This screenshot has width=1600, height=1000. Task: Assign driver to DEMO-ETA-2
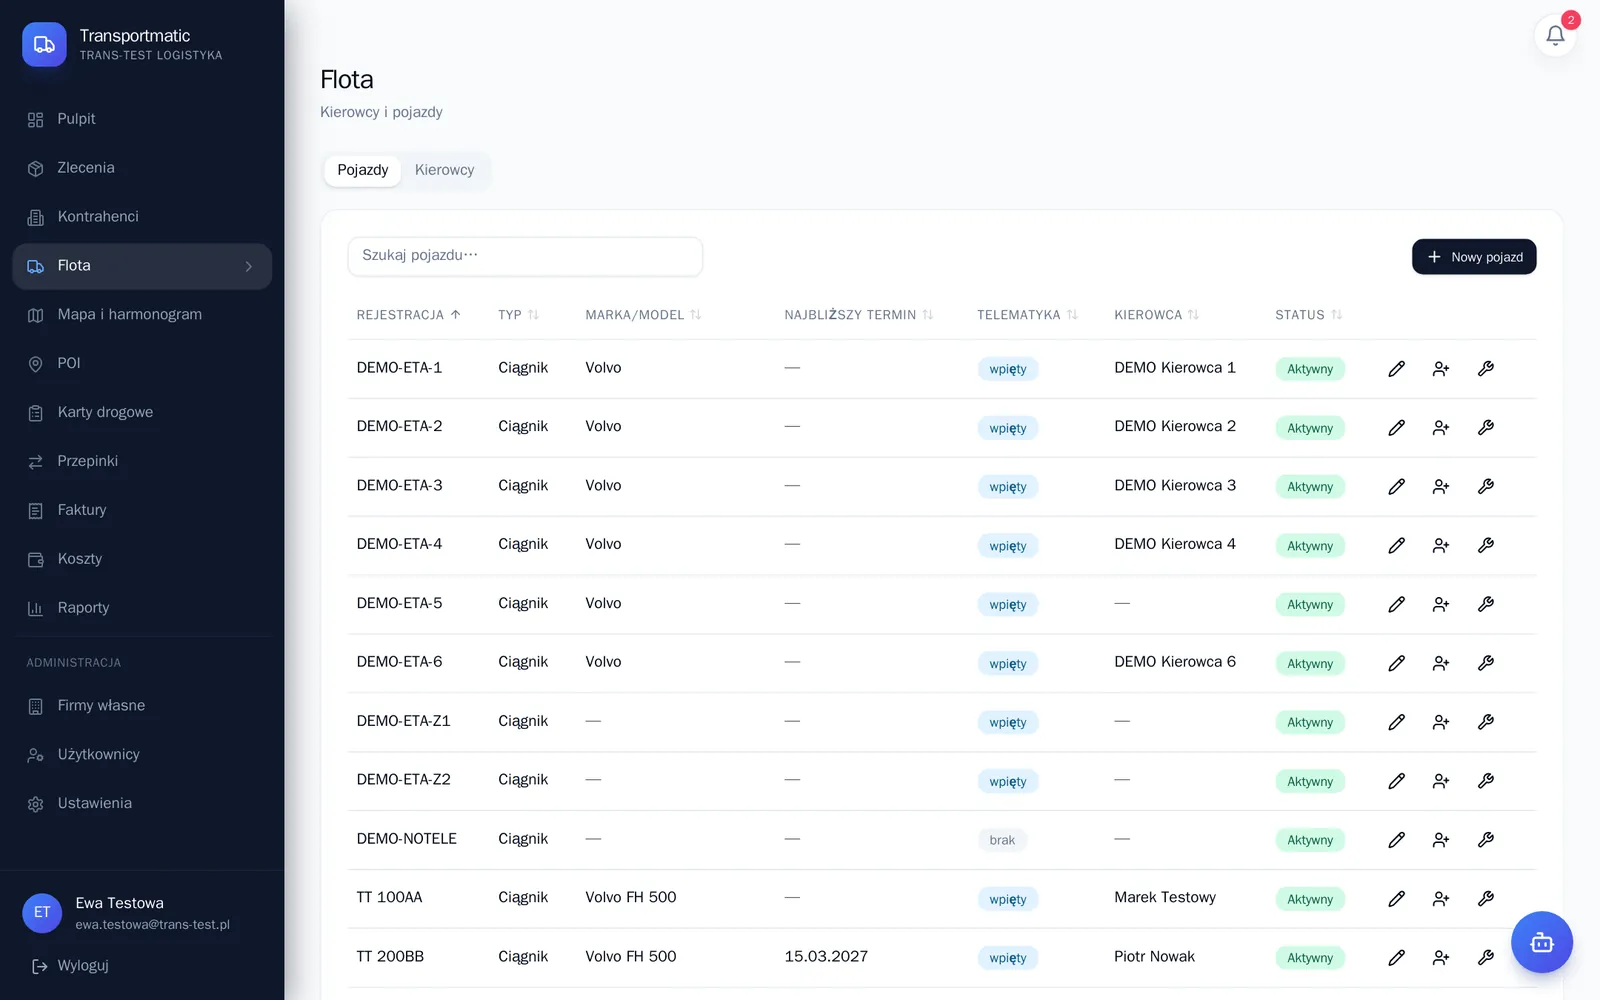[1441, 428]
